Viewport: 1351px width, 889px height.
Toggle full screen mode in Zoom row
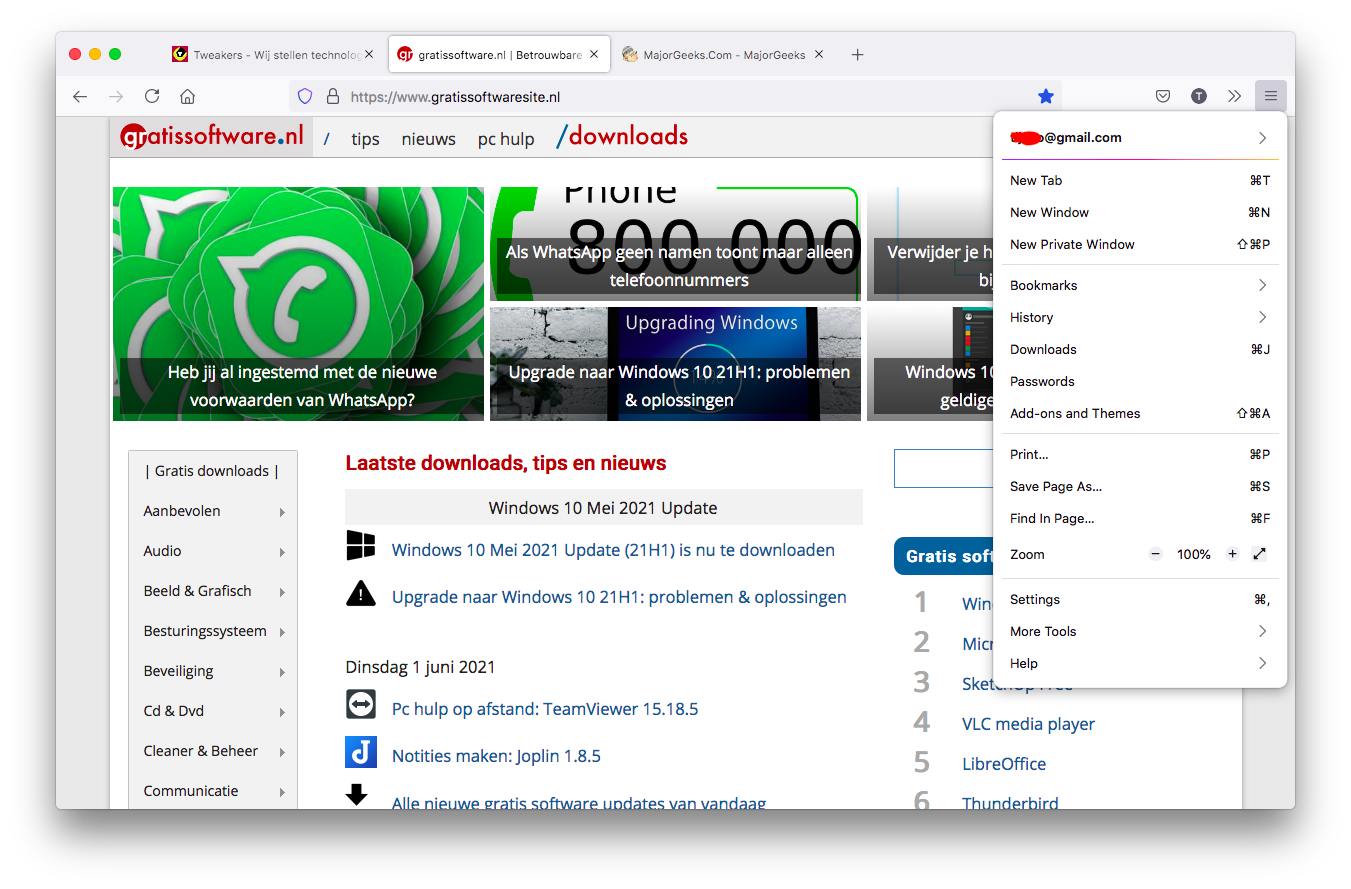(1259, 554)
